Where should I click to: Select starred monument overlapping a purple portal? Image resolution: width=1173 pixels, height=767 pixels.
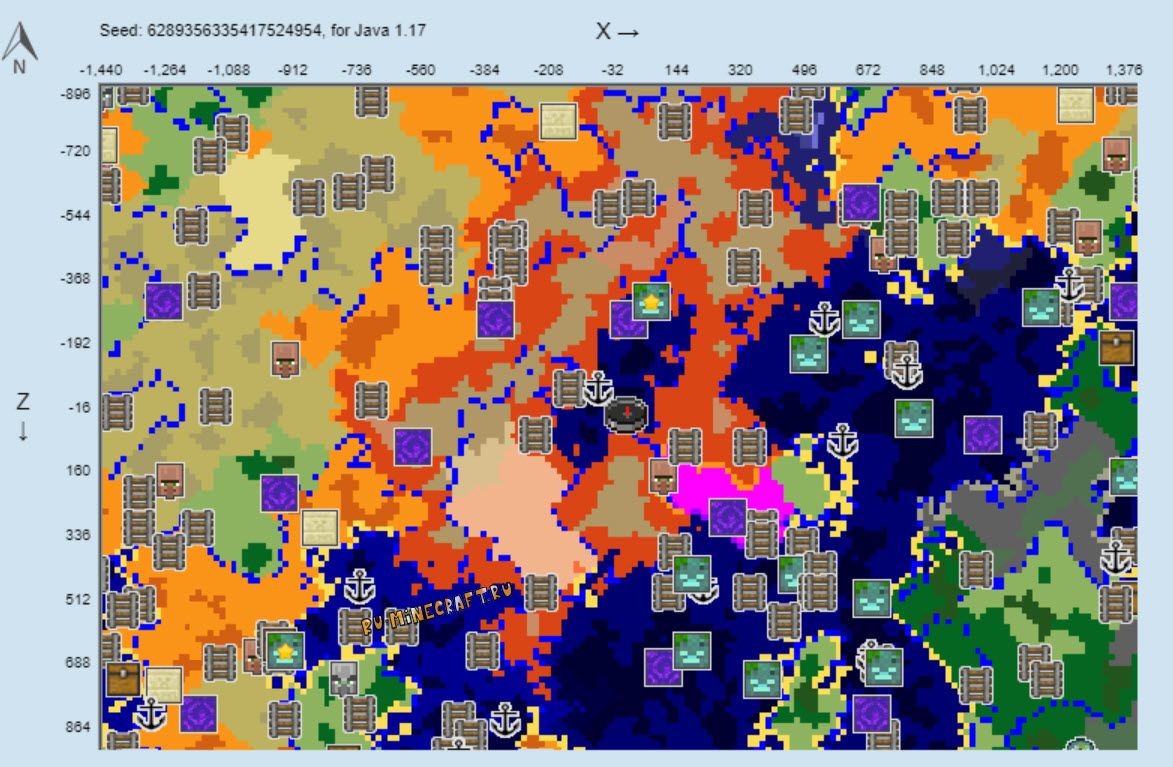[652, 302]
